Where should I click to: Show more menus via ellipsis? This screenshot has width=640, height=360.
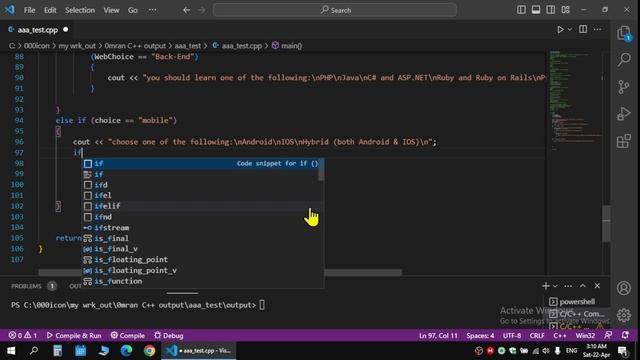pyautogui.click(x=152, y=10)
